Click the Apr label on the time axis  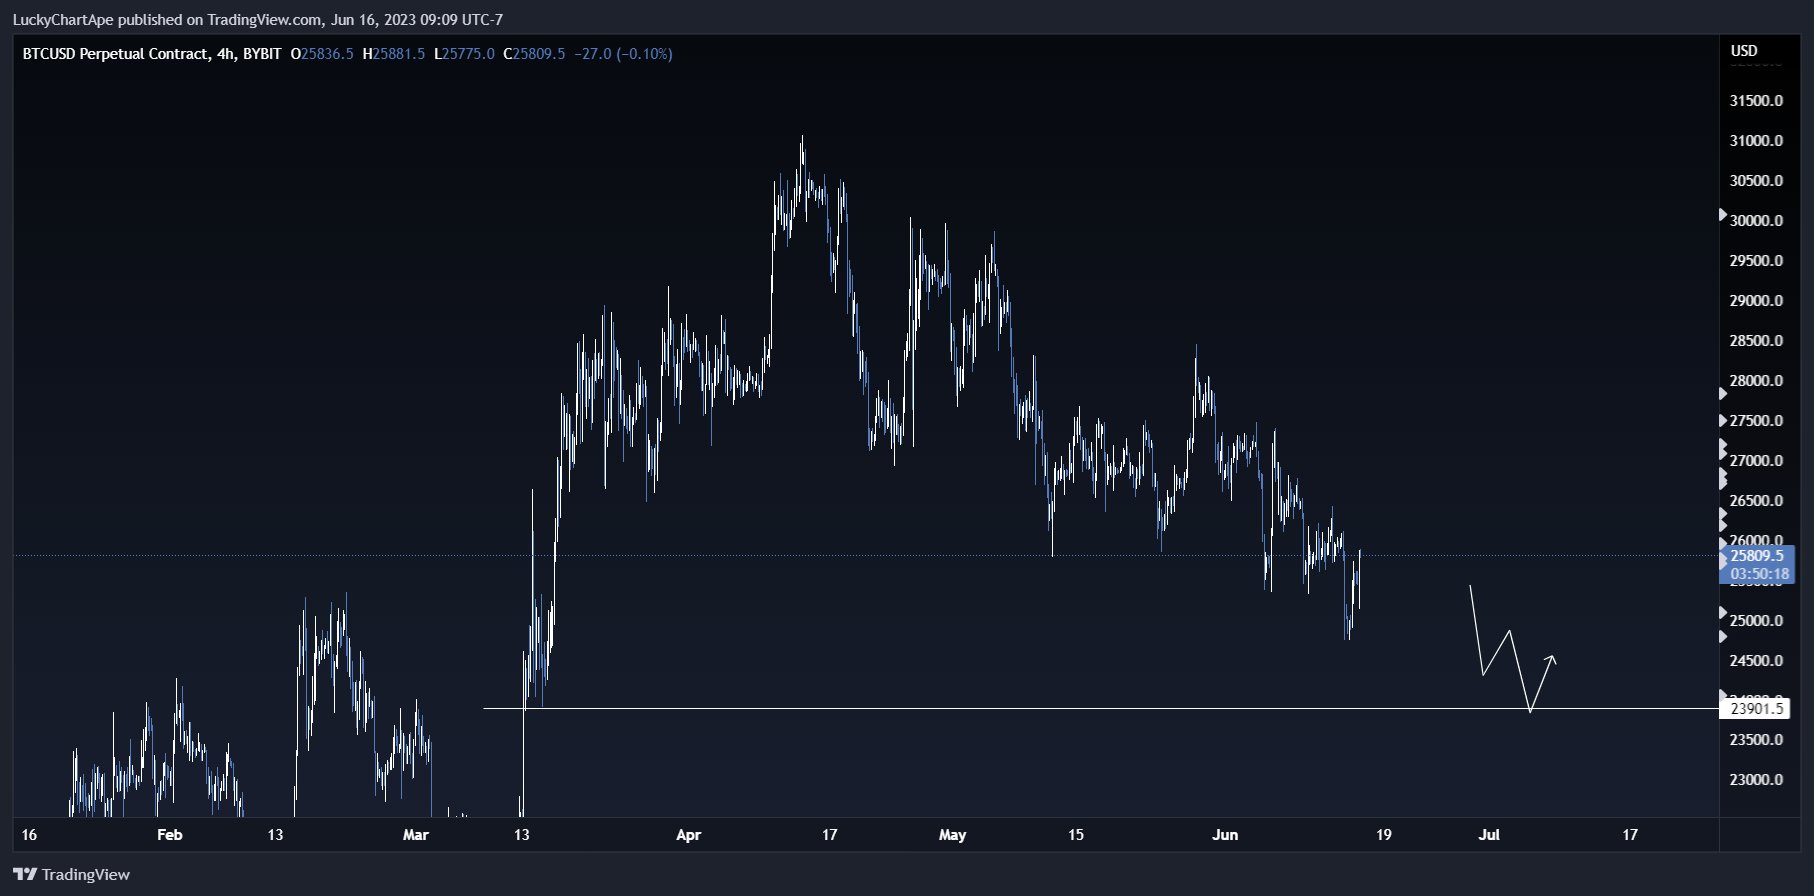tap(689, 835)
